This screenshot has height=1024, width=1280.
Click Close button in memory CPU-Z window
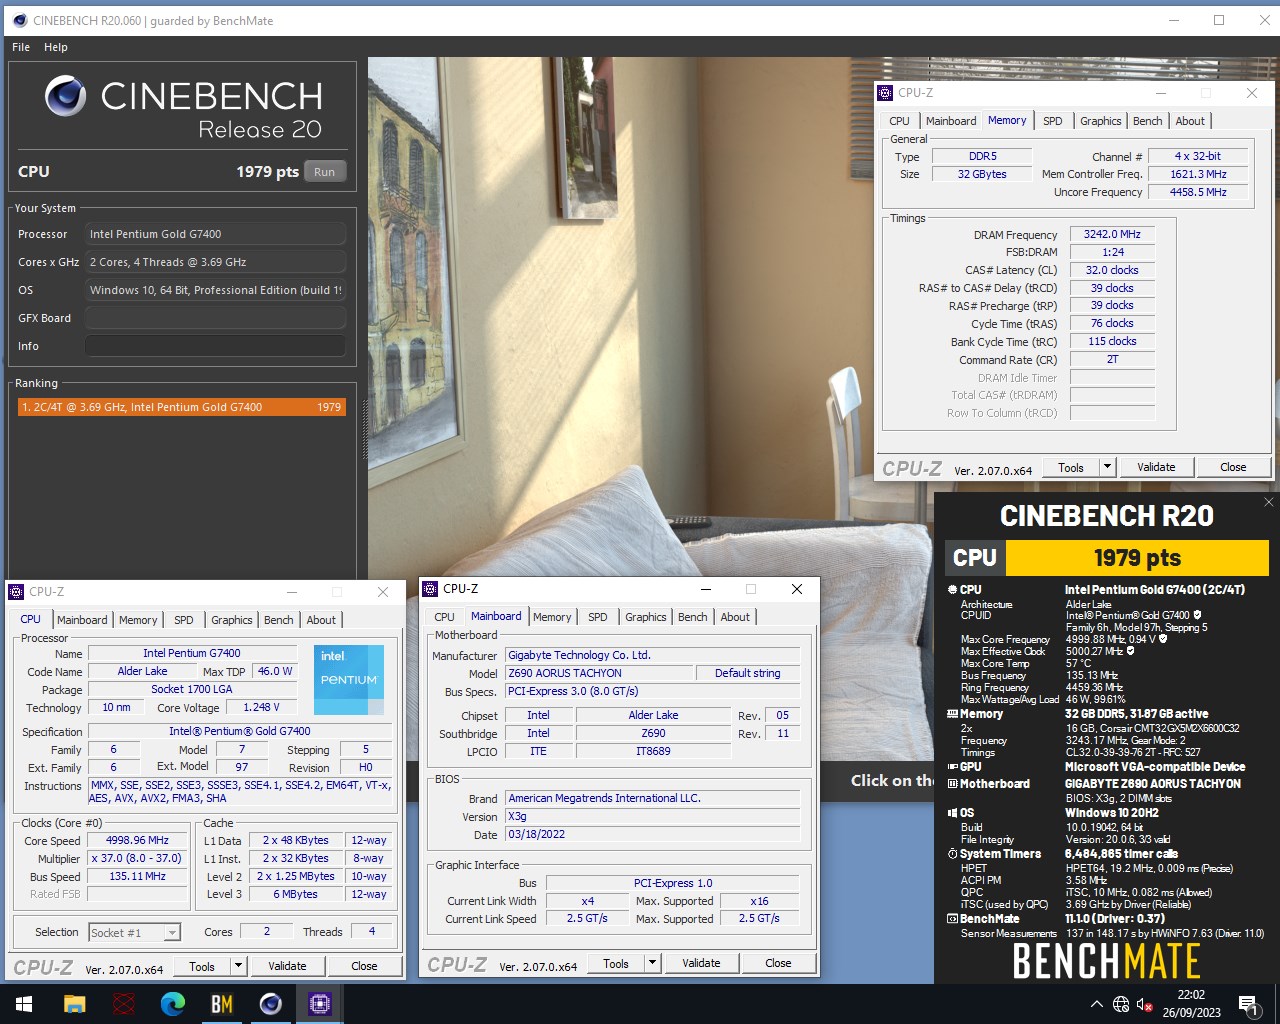(1233, 467)
